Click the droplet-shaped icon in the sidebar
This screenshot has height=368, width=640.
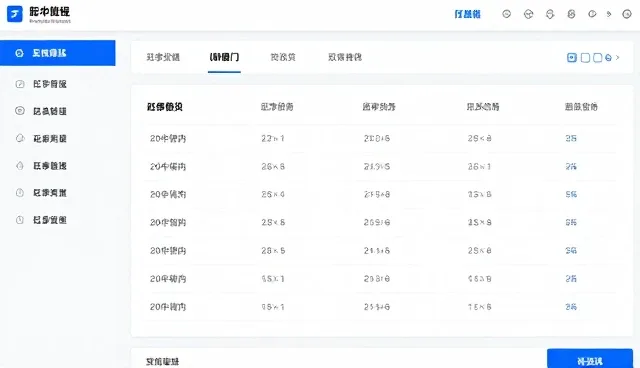click(20, 166)
